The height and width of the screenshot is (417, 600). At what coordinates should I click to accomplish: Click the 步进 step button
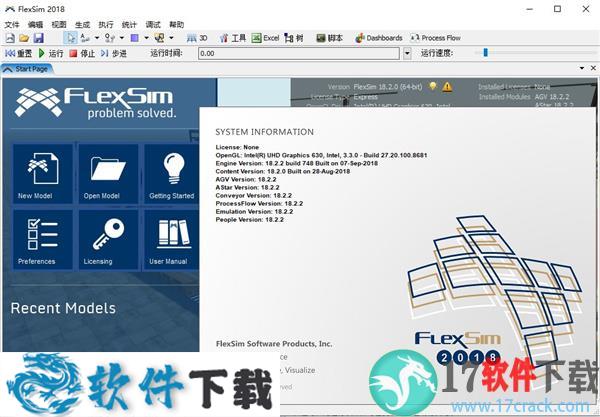(114, 54)
